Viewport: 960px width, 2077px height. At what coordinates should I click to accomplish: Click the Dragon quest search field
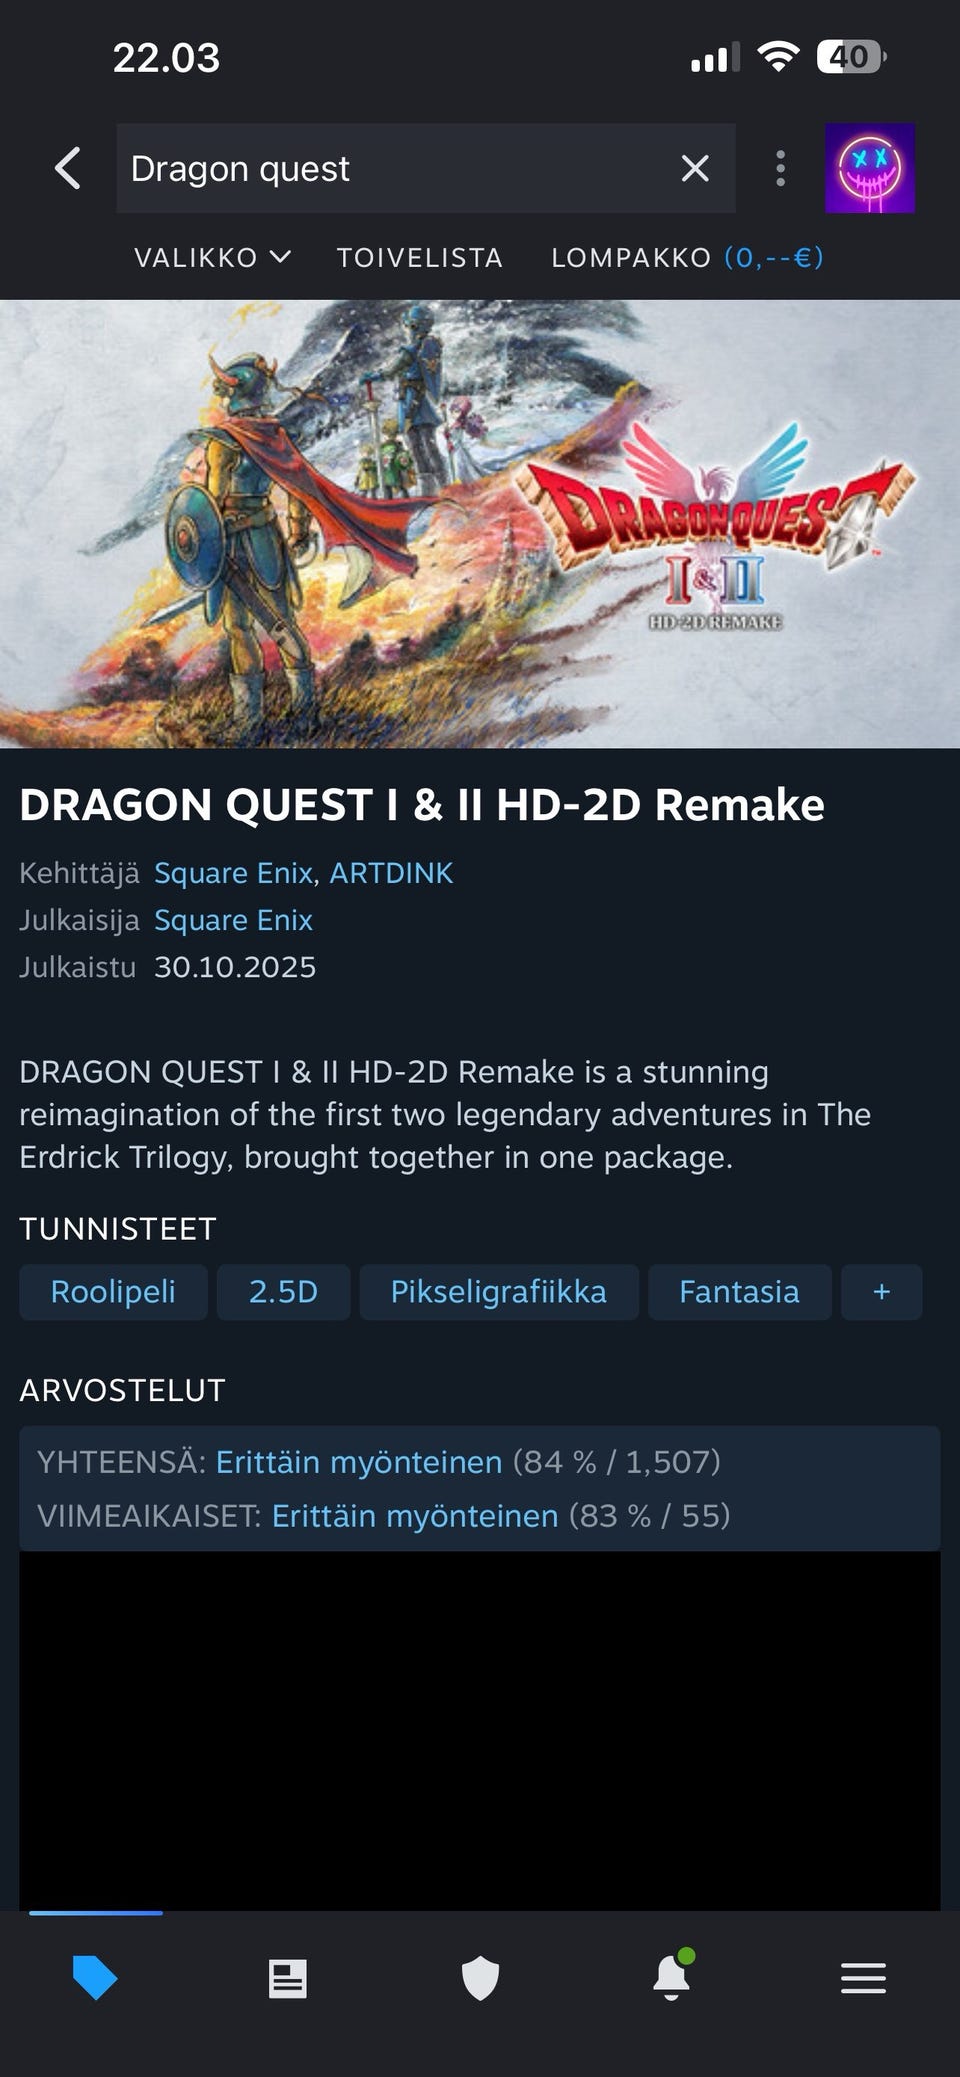[x=395, y=168]
